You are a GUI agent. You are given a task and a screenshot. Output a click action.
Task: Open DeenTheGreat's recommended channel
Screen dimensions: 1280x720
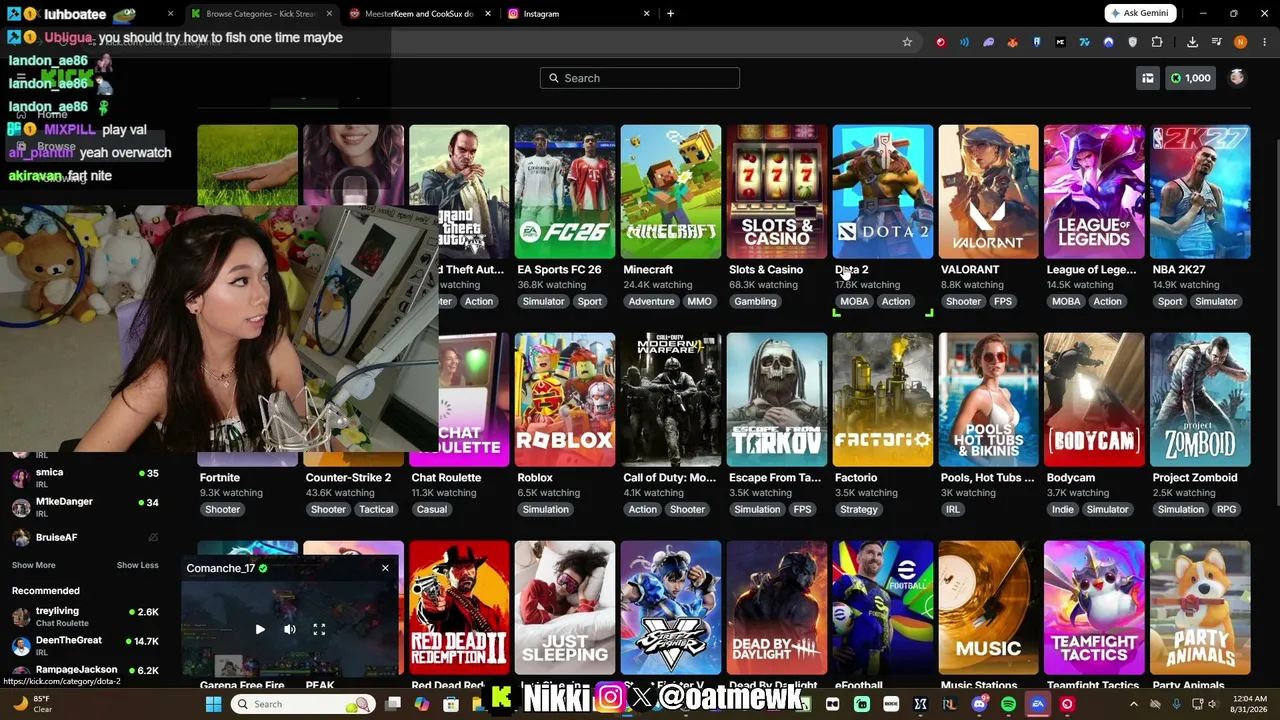(85, 645)
